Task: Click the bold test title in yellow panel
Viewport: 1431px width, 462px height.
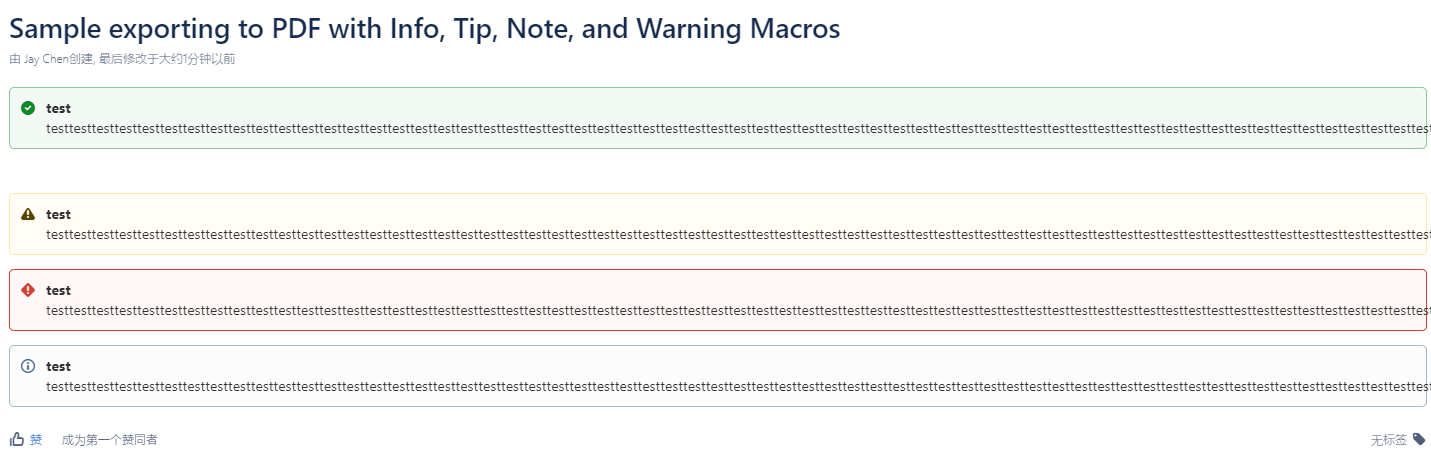Action: coord(58,214)
